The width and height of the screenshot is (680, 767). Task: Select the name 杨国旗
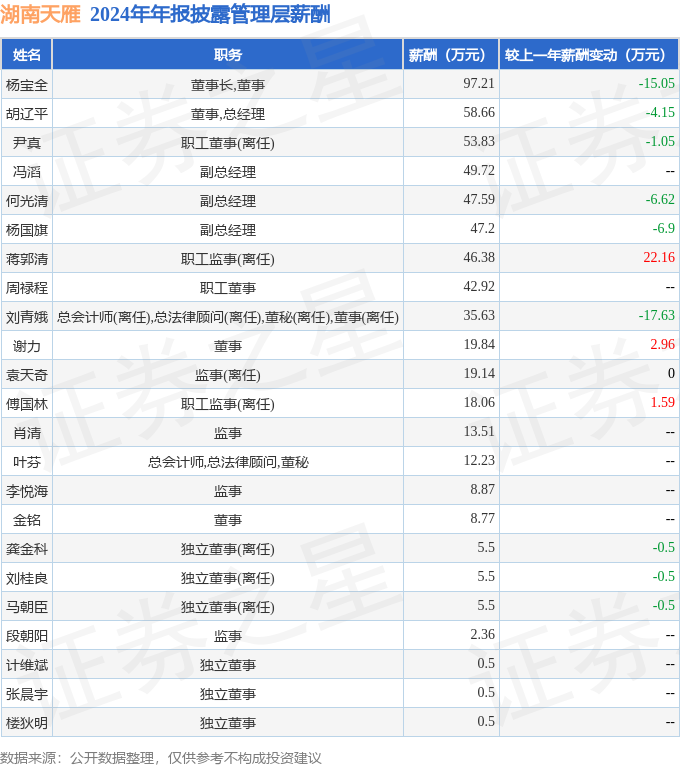click(26, 230)
